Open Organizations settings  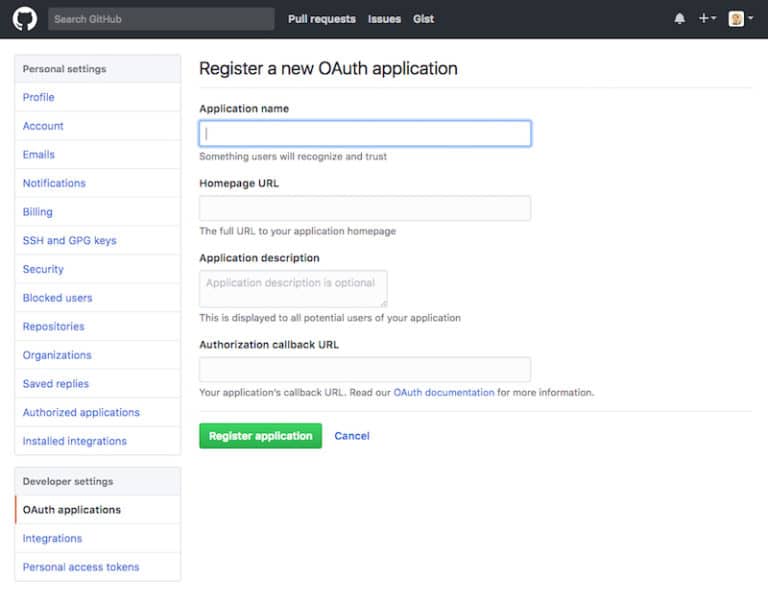[x=98, y=355]
